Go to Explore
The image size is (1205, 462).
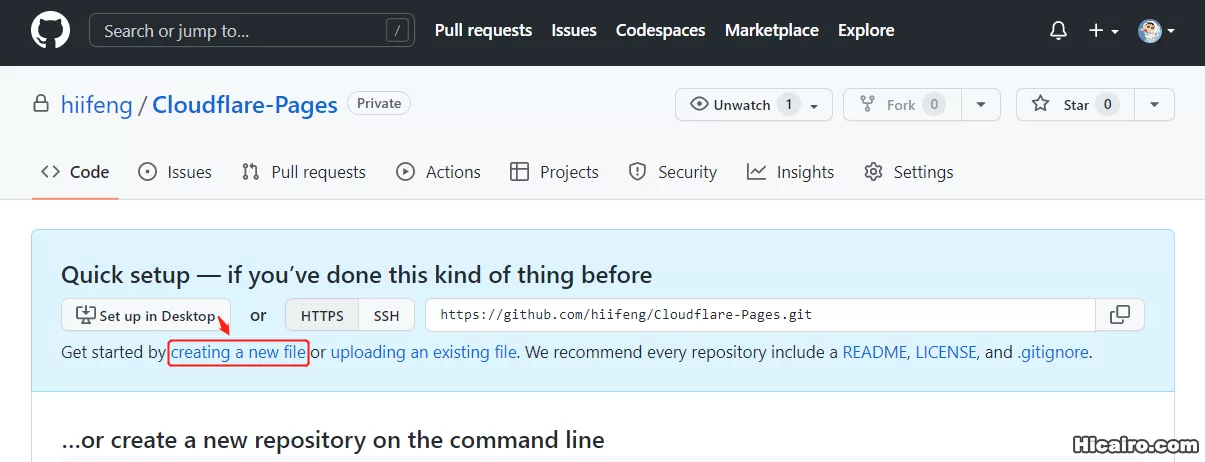(866, 31)
